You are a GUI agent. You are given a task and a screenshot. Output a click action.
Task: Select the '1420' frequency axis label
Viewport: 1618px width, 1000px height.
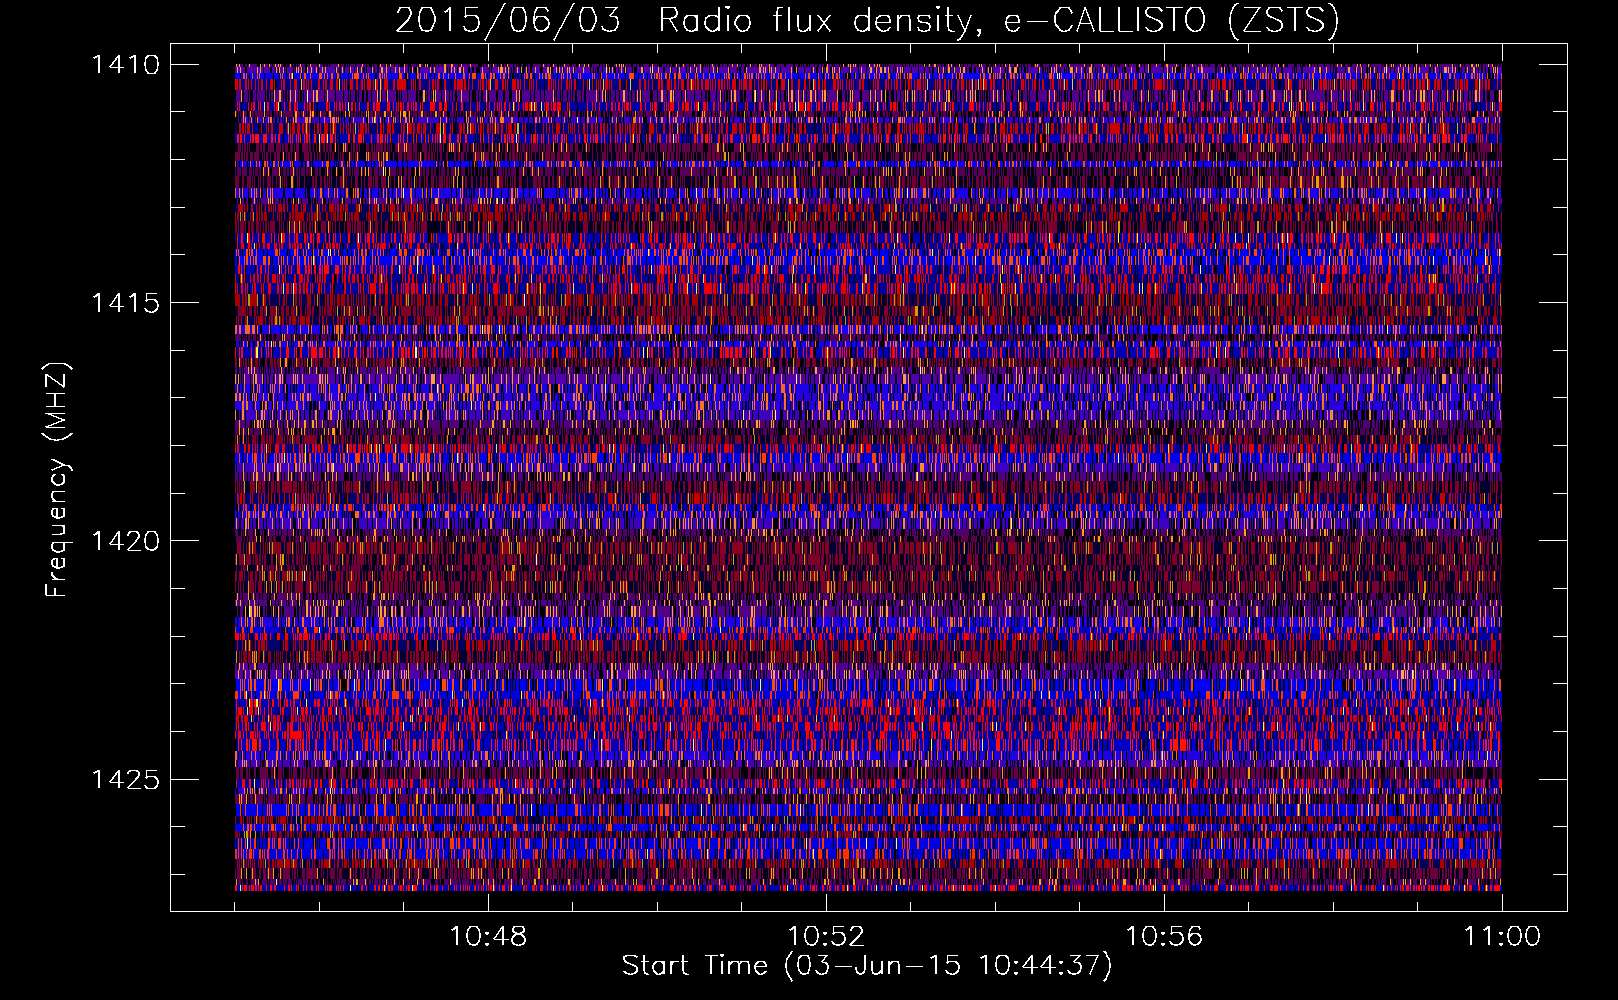125,541
